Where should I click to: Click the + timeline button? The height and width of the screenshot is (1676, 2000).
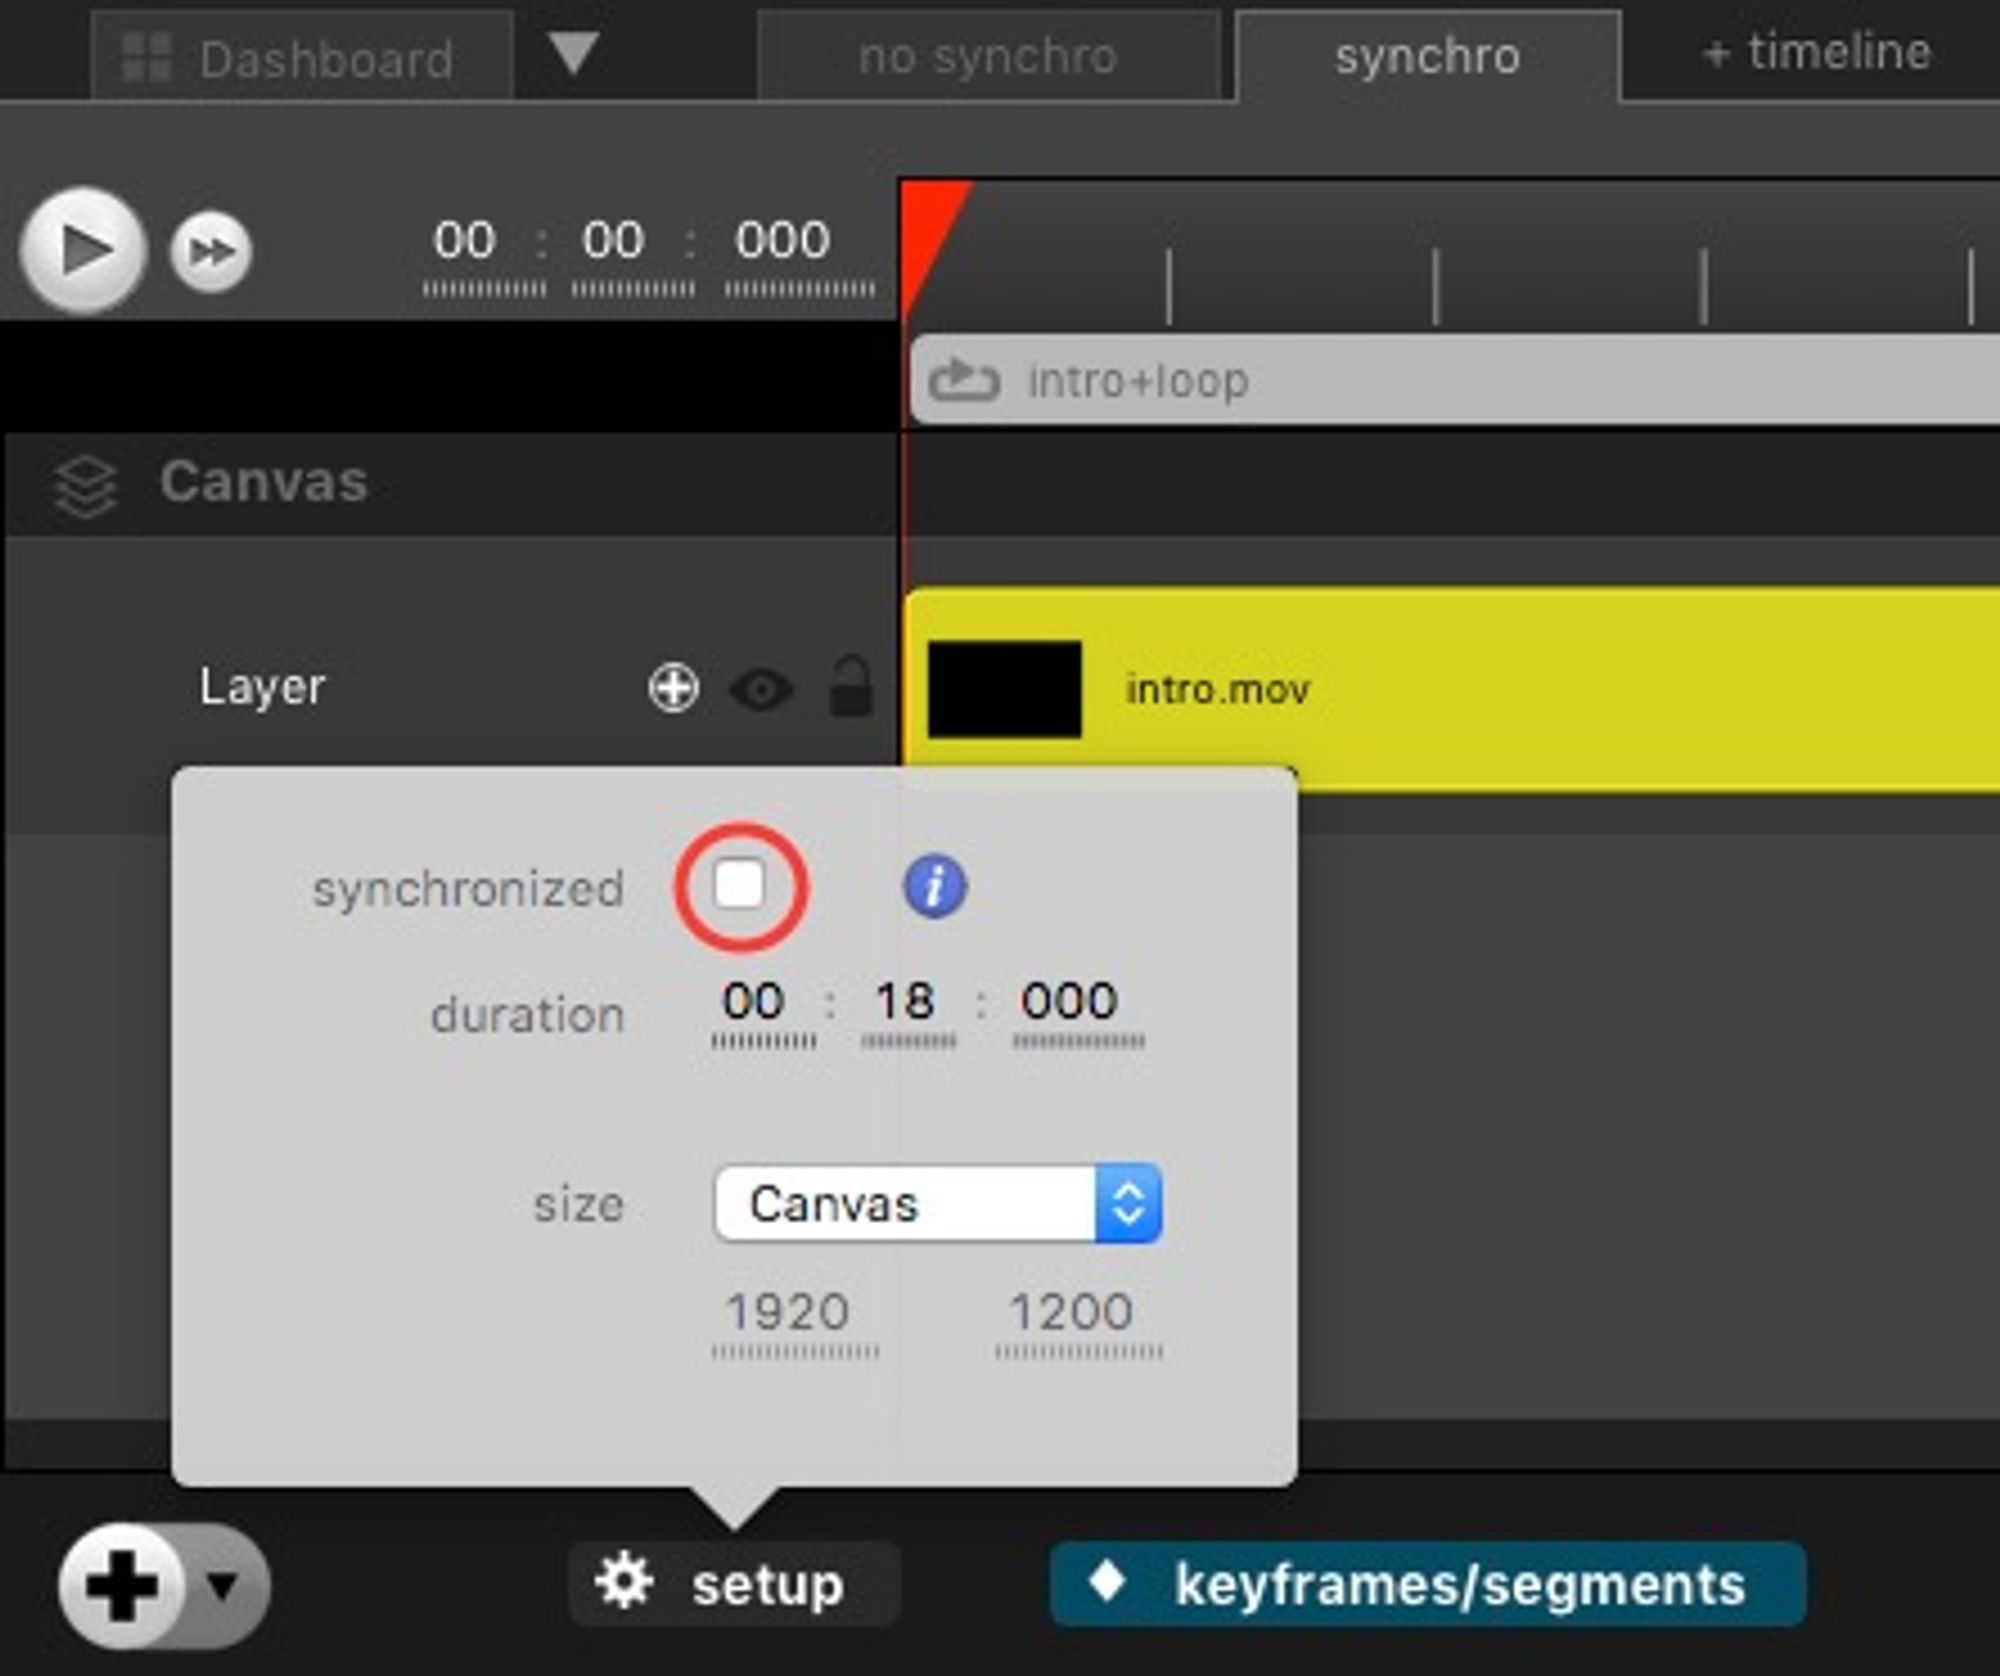point(1815,52)
